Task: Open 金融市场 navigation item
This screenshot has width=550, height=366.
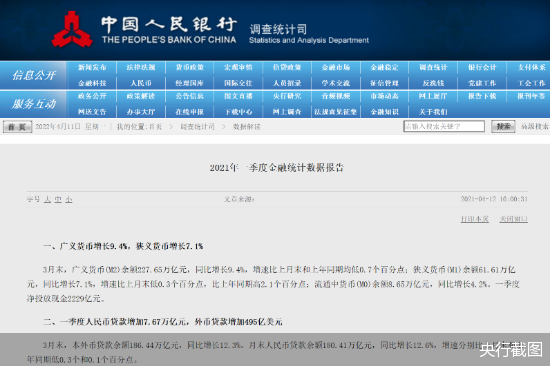Action: [x=336, y=67]
